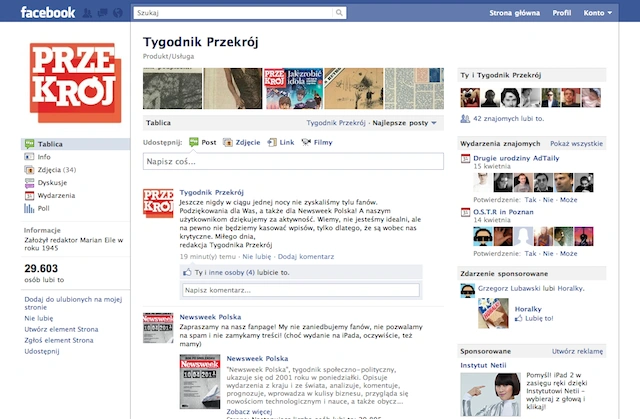Click the sidebar 'Nie lubię' link
Viewport: 640px width, 419px height.
pos(39,318)
